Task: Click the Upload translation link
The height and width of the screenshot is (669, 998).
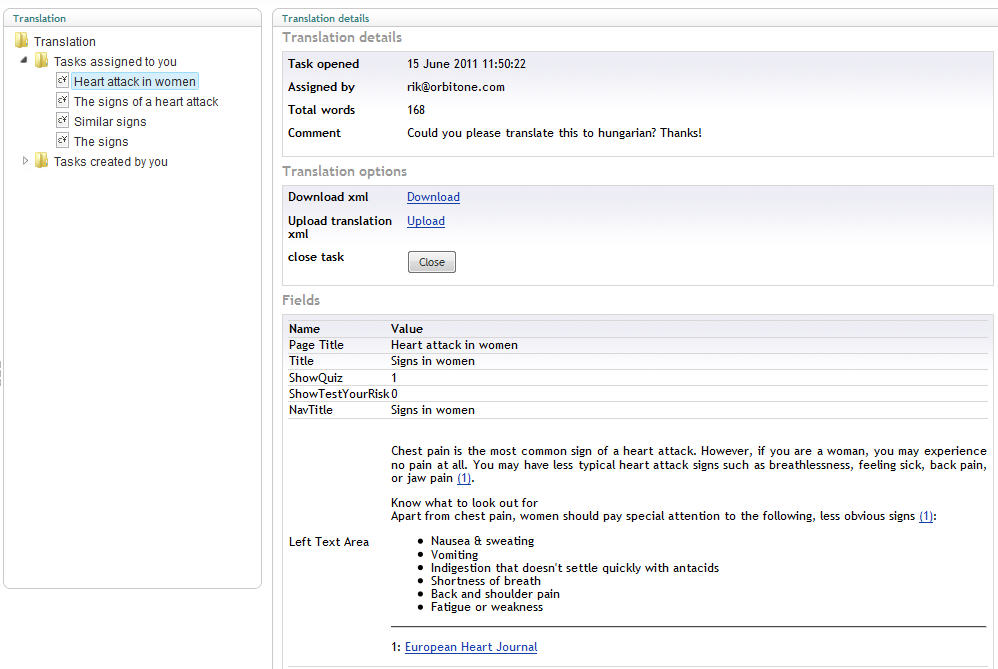Action: coord(425,221)
